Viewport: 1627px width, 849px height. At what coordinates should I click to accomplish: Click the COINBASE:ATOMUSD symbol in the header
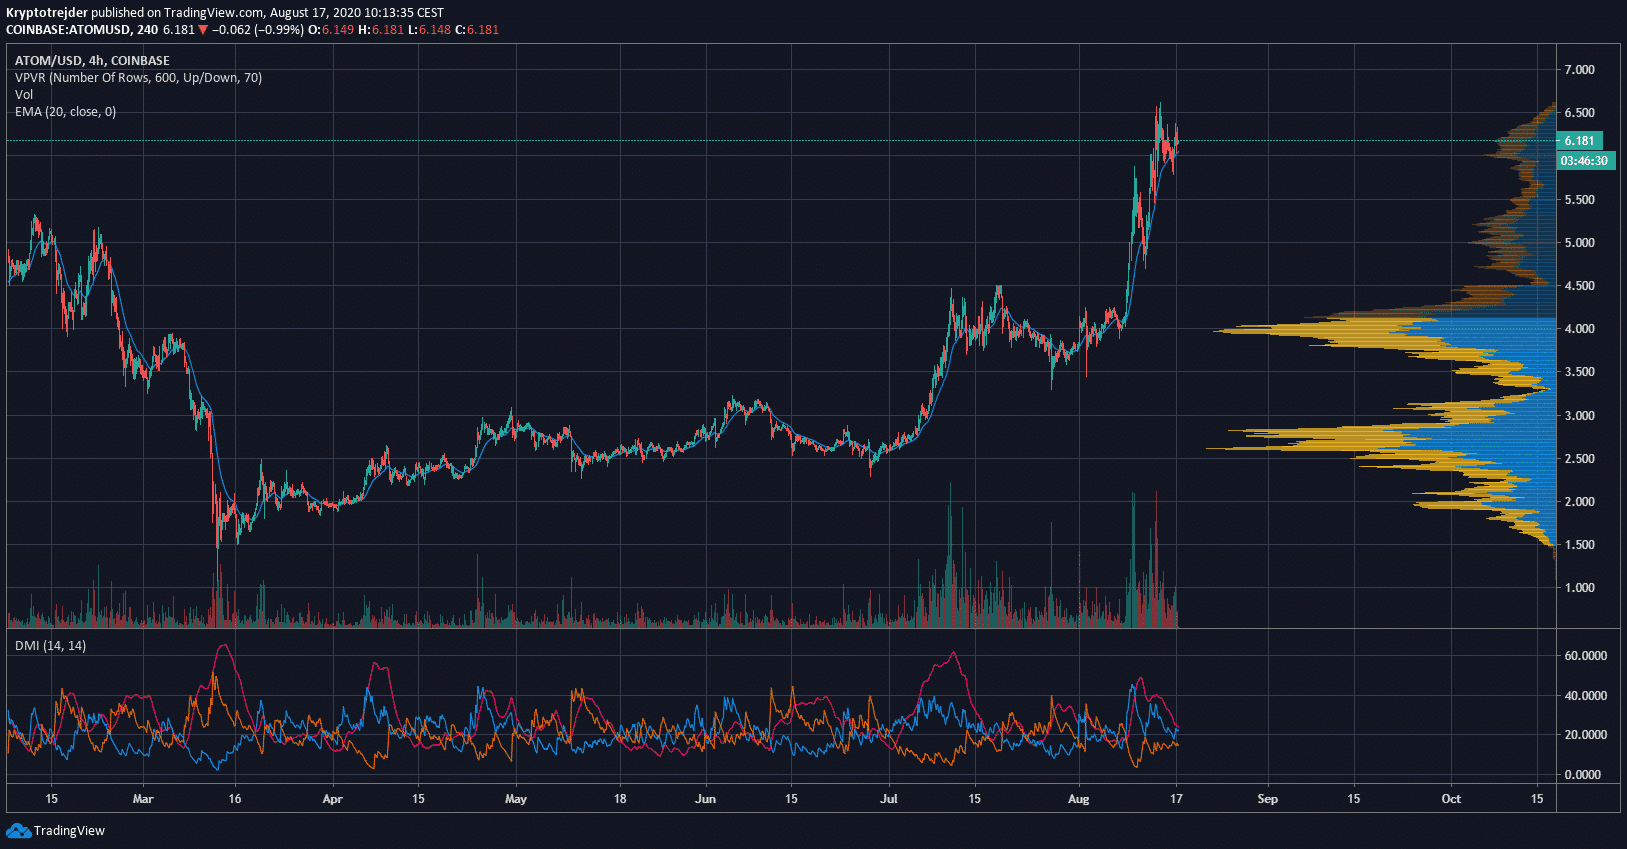tap(70, 30)
